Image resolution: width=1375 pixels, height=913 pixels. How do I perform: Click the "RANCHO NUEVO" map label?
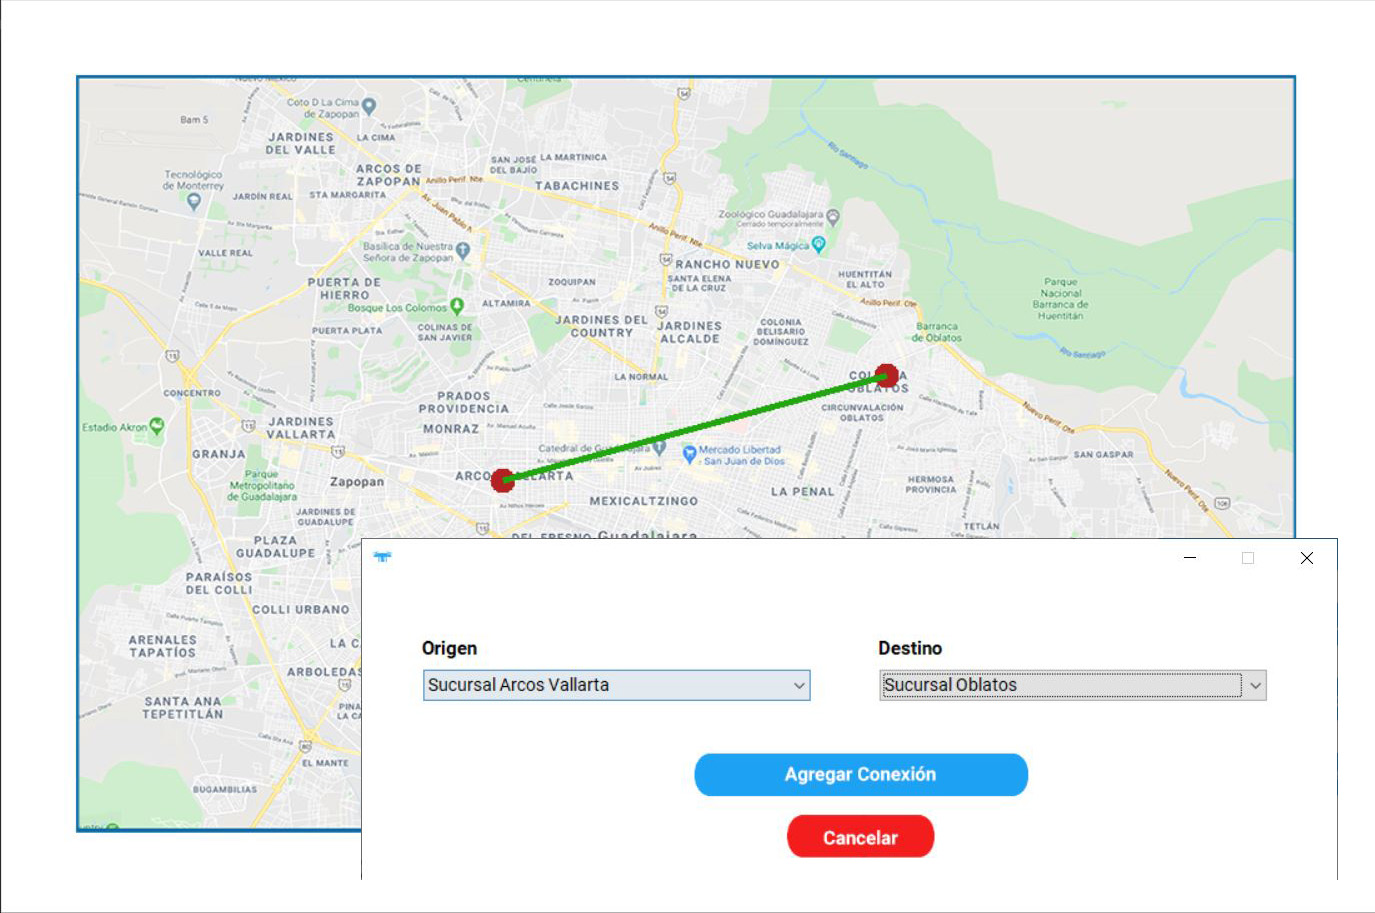point(727,264)
